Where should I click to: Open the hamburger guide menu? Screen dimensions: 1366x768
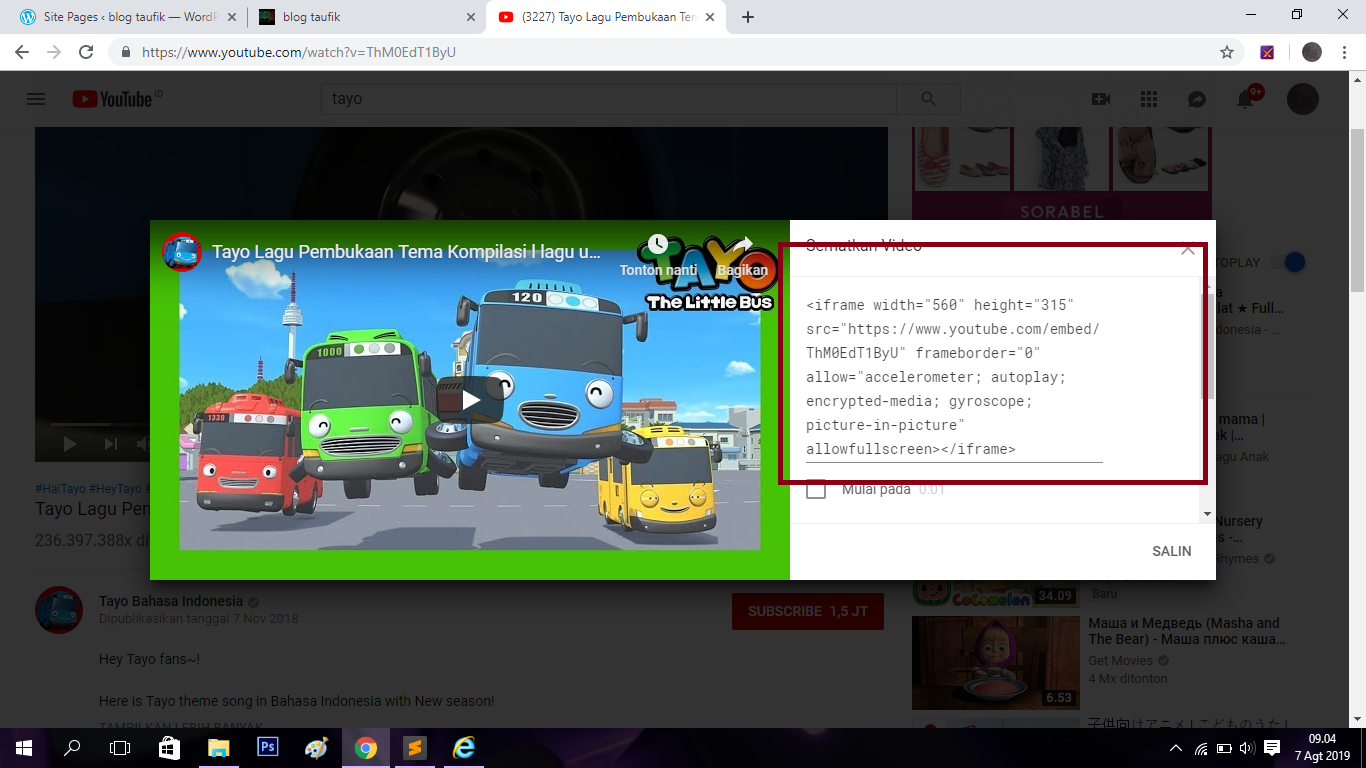(36, 99)
